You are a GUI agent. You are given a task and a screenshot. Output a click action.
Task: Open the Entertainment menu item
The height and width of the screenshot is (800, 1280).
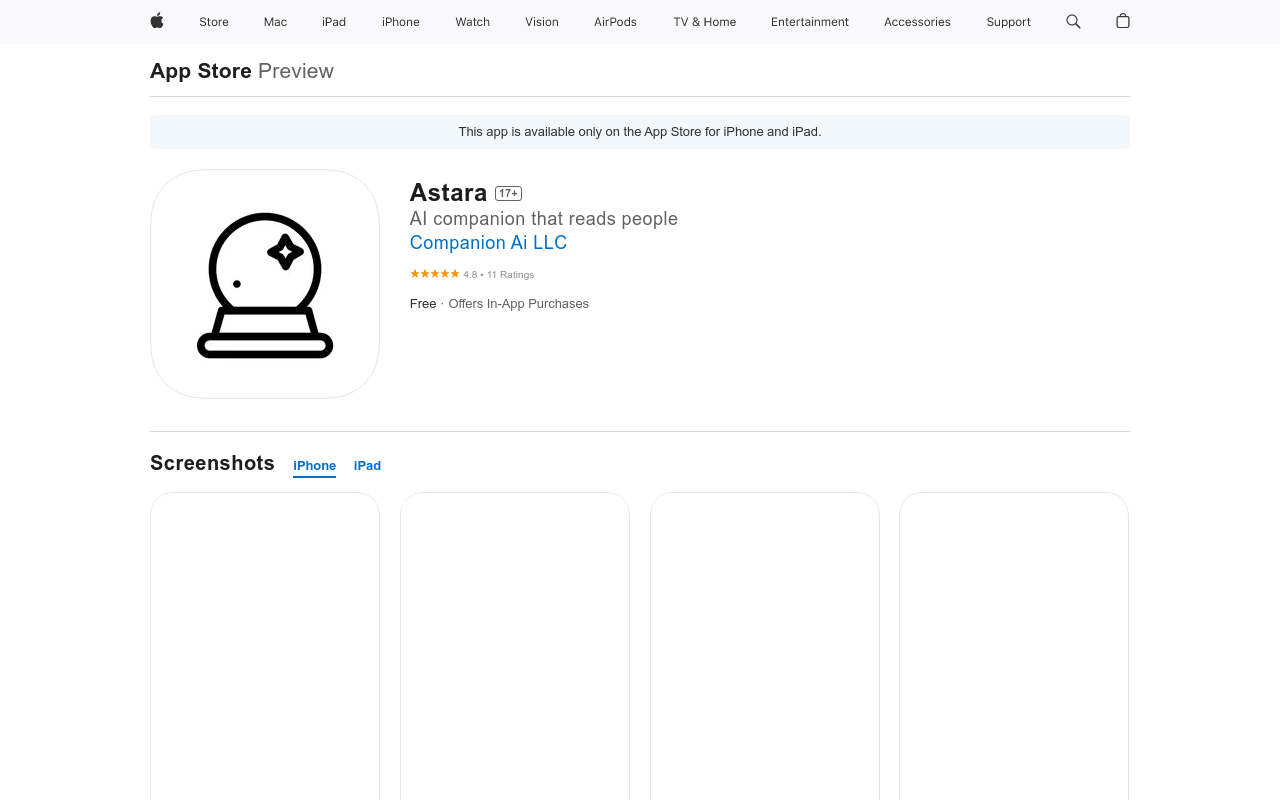coord(810,22)
